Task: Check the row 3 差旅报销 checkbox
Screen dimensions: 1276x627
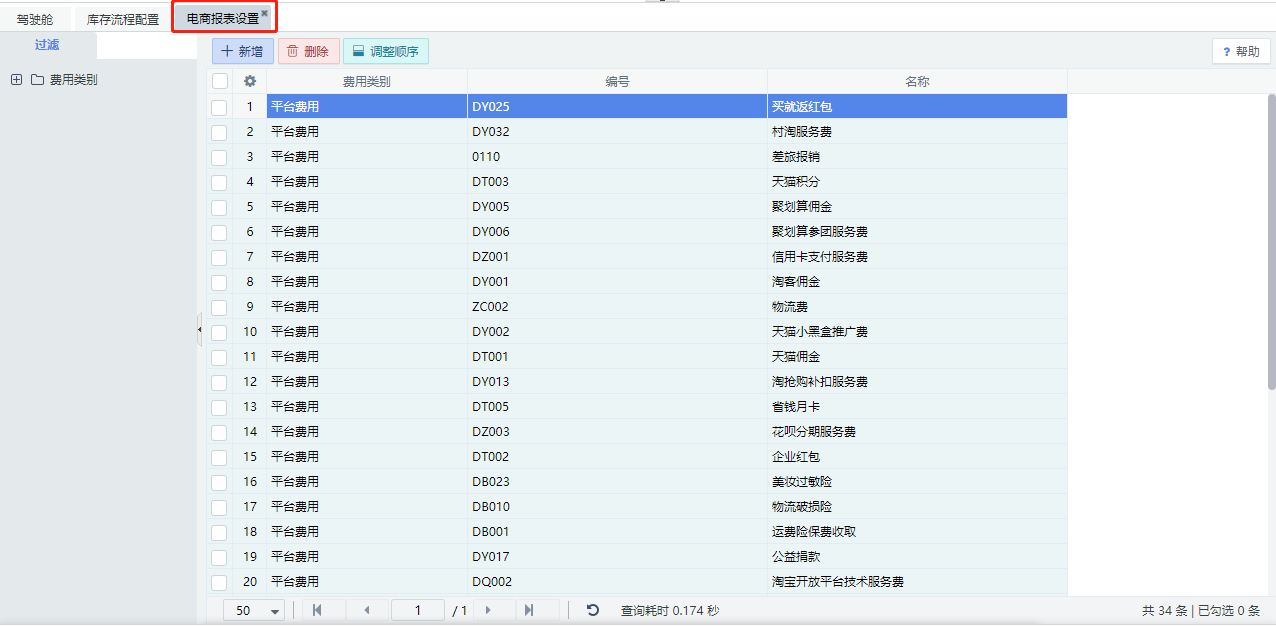Action: (220, 157)
